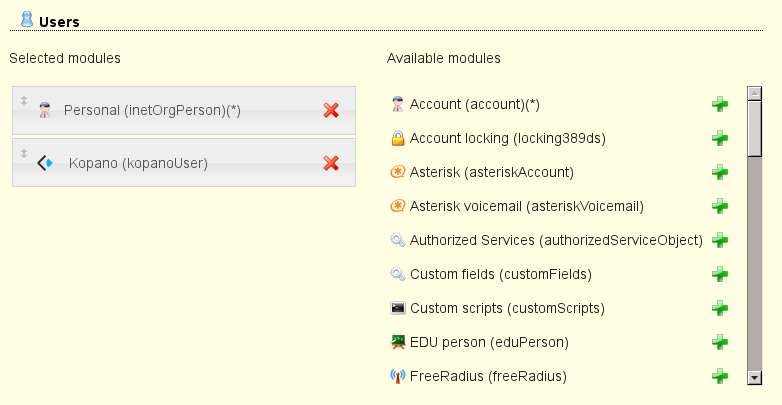Add the Asterisk voicemail module
This screenshot has width=782, height=405.
pos(719,206)
